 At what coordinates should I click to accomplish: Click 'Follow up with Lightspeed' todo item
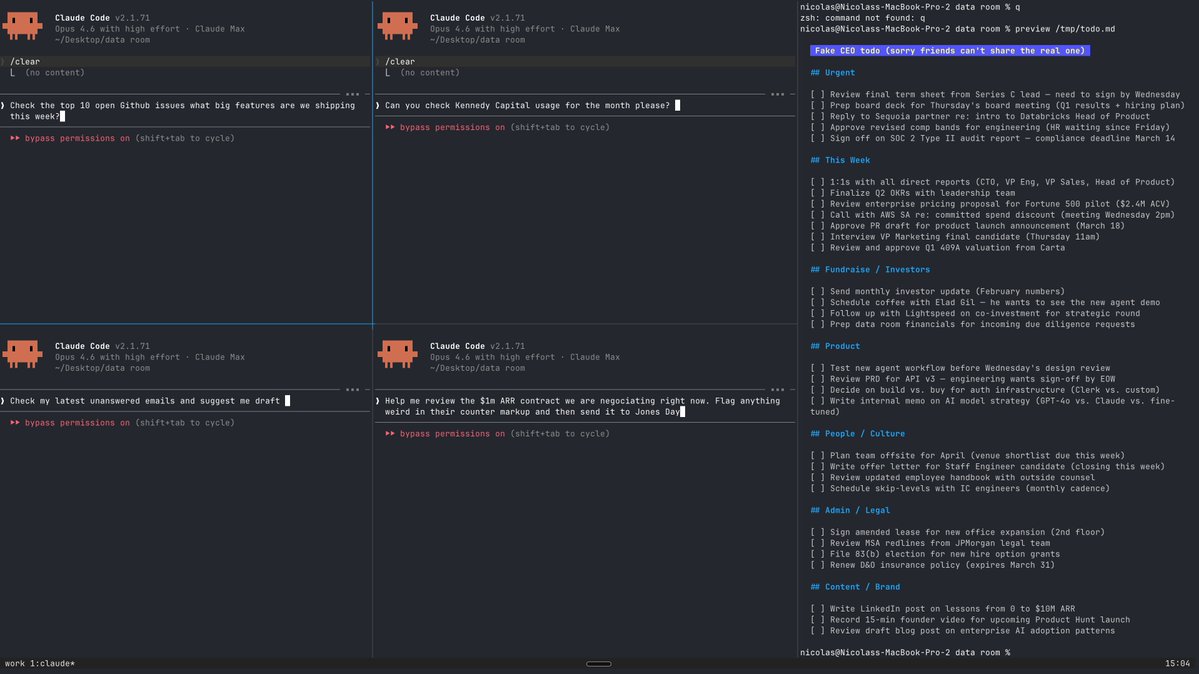coord(985,314)
